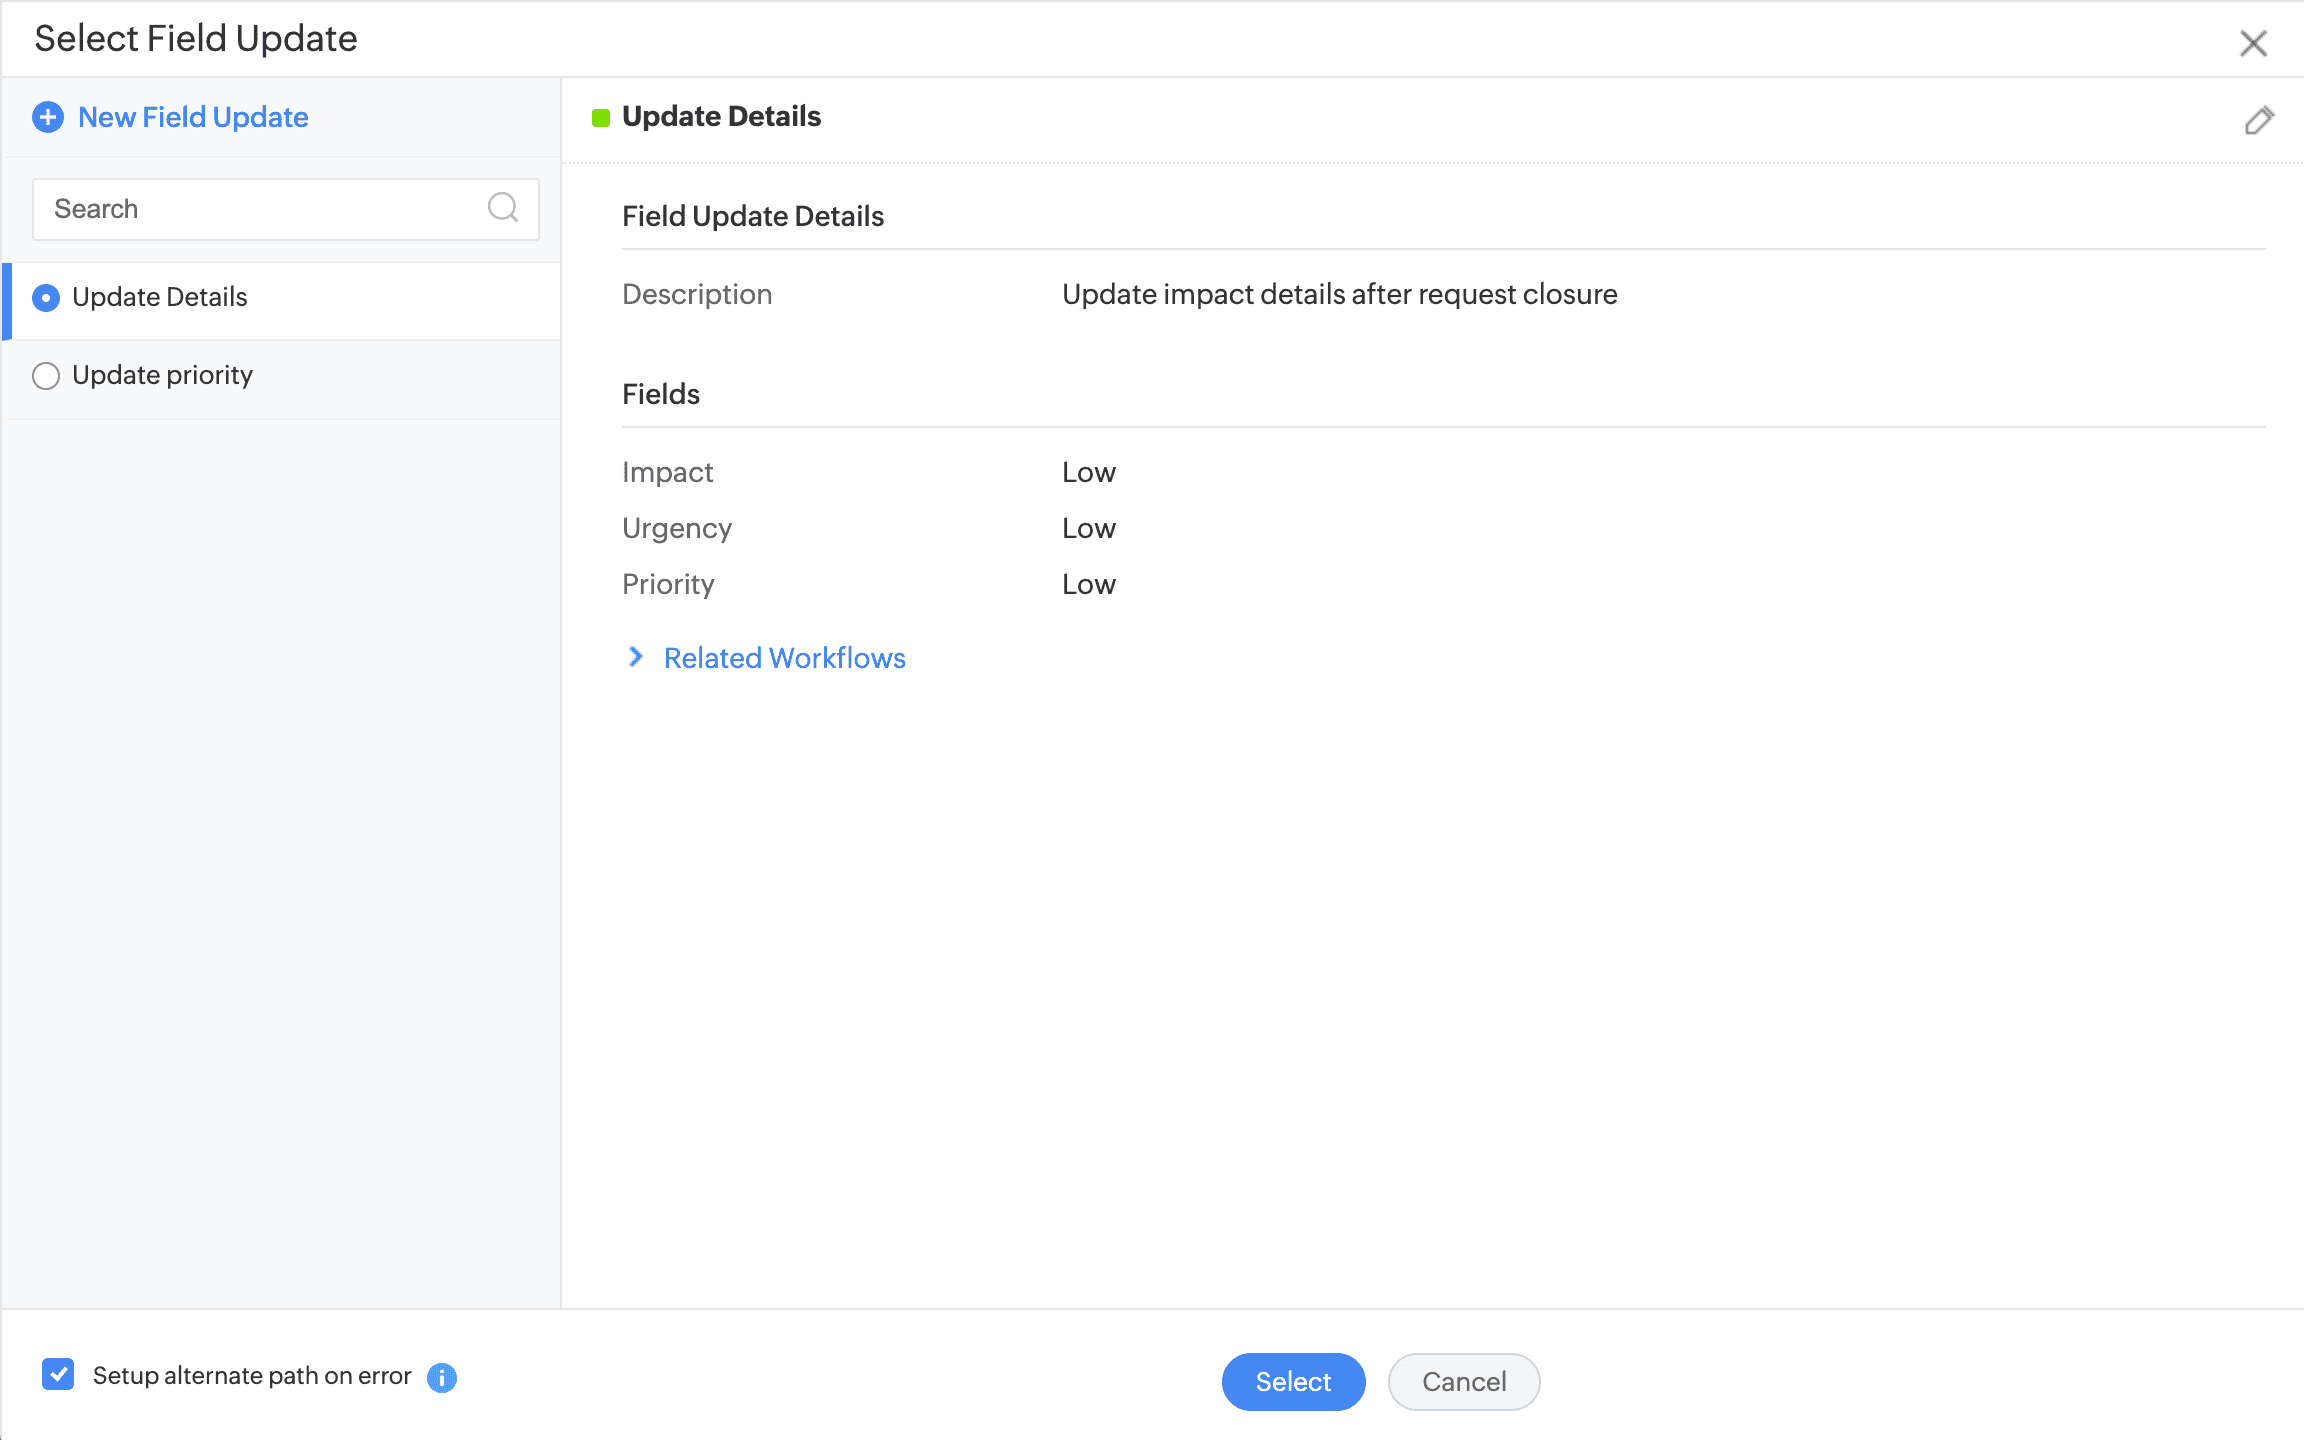Click the description text about request closure

pyautogui.click(x=1339, y=294)
